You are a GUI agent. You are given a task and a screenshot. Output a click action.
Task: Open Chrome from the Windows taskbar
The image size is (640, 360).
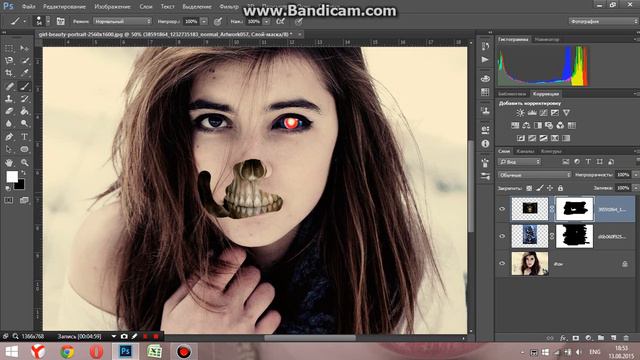pos(67,351)
